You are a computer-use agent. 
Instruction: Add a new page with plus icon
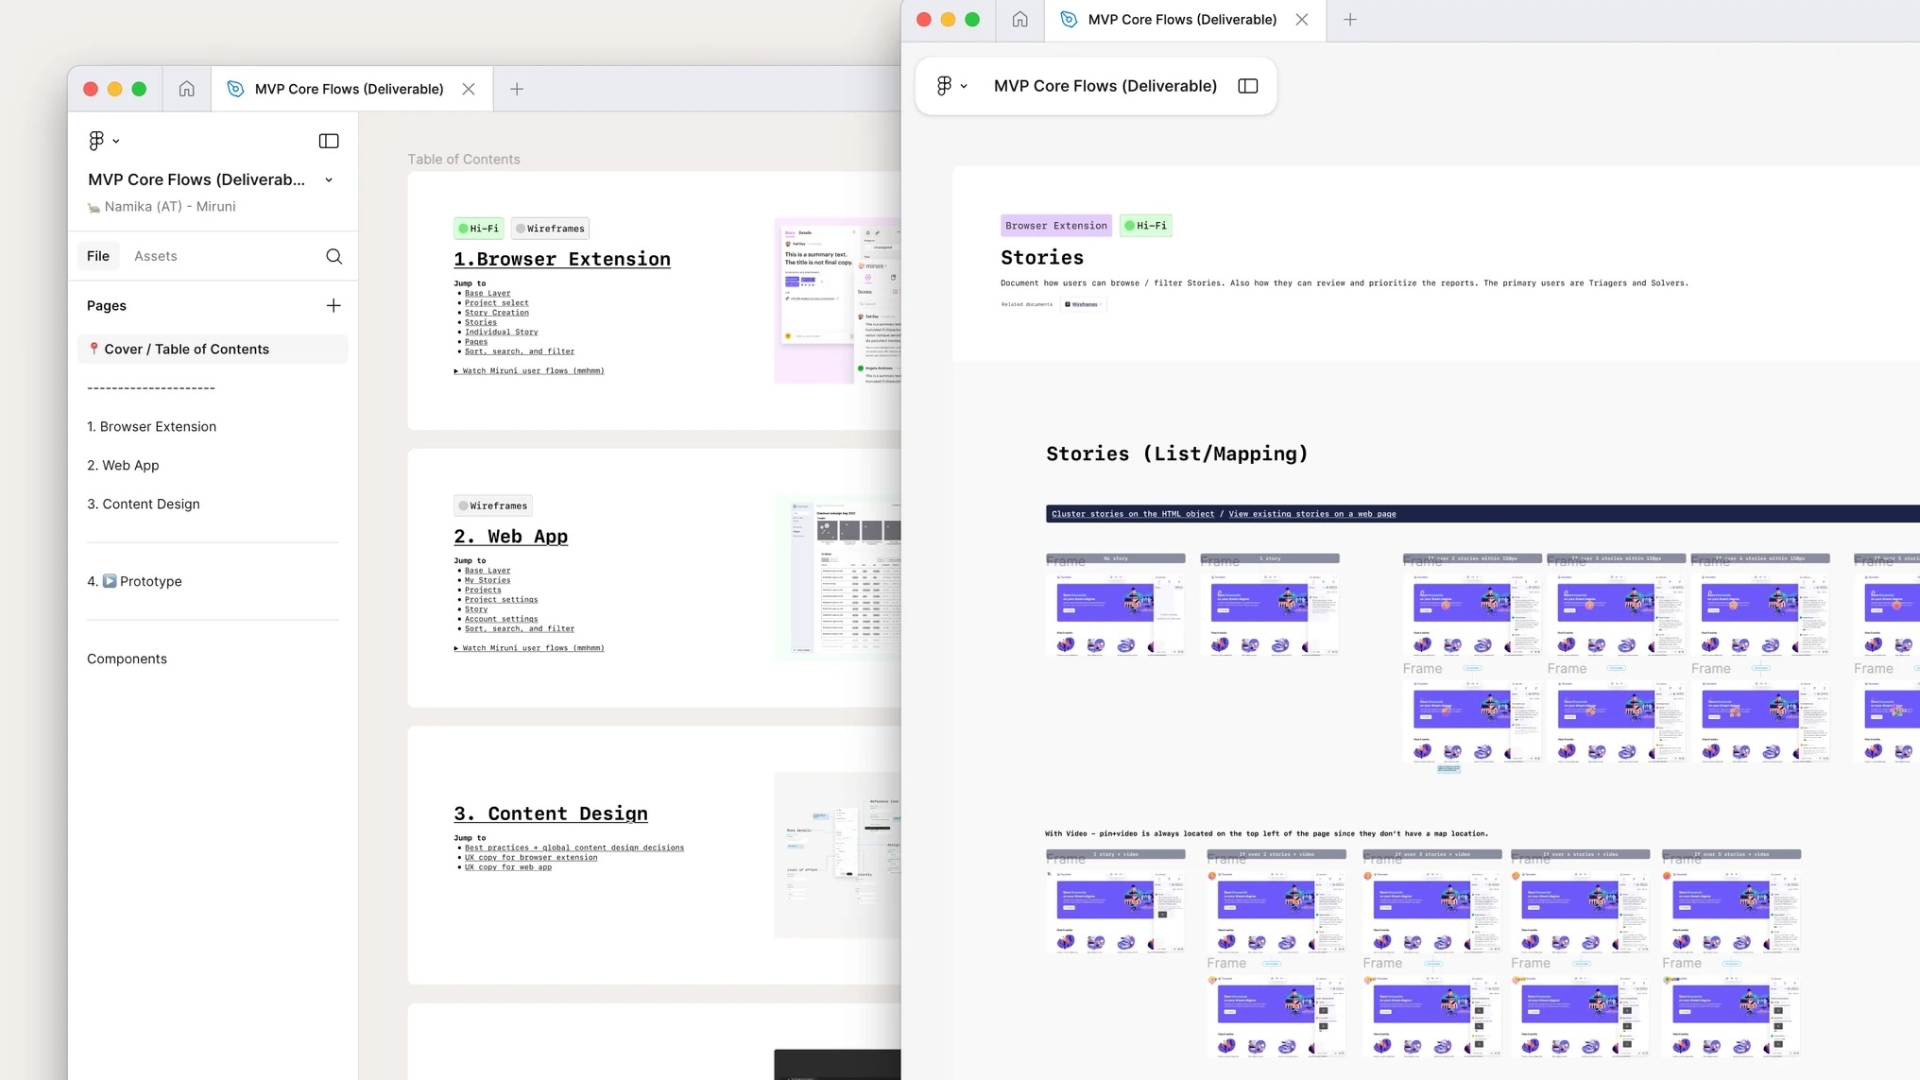pos(333,305)
